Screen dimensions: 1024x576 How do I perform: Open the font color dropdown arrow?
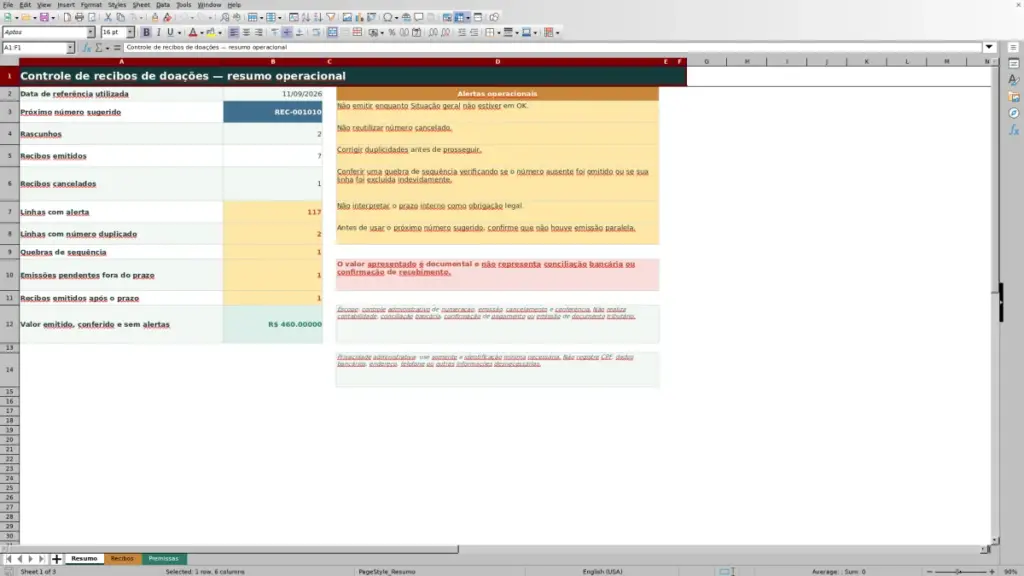(x=202, y=33)
